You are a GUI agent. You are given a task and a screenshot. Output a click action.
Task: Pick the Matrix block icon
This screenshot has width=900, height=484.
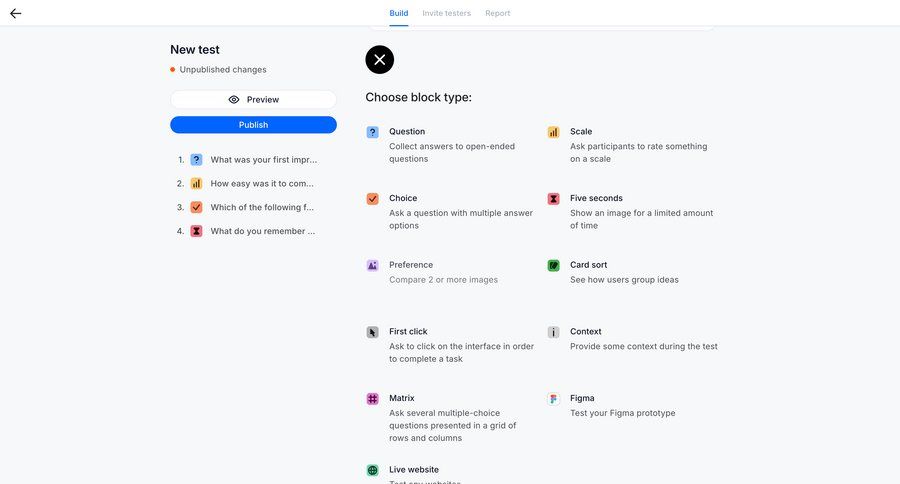point(372,399)
